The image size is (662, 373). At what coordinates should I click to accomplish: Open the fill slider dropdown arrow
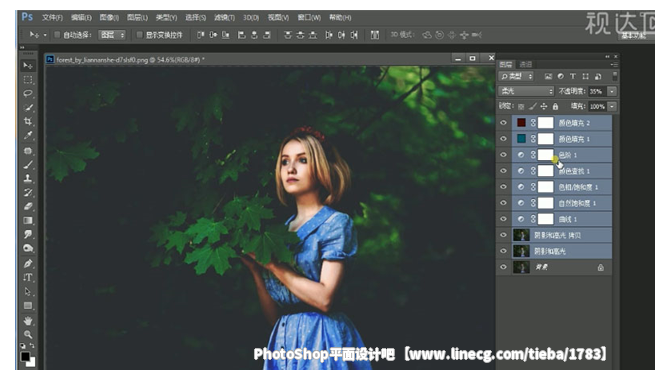coord(612,106)
